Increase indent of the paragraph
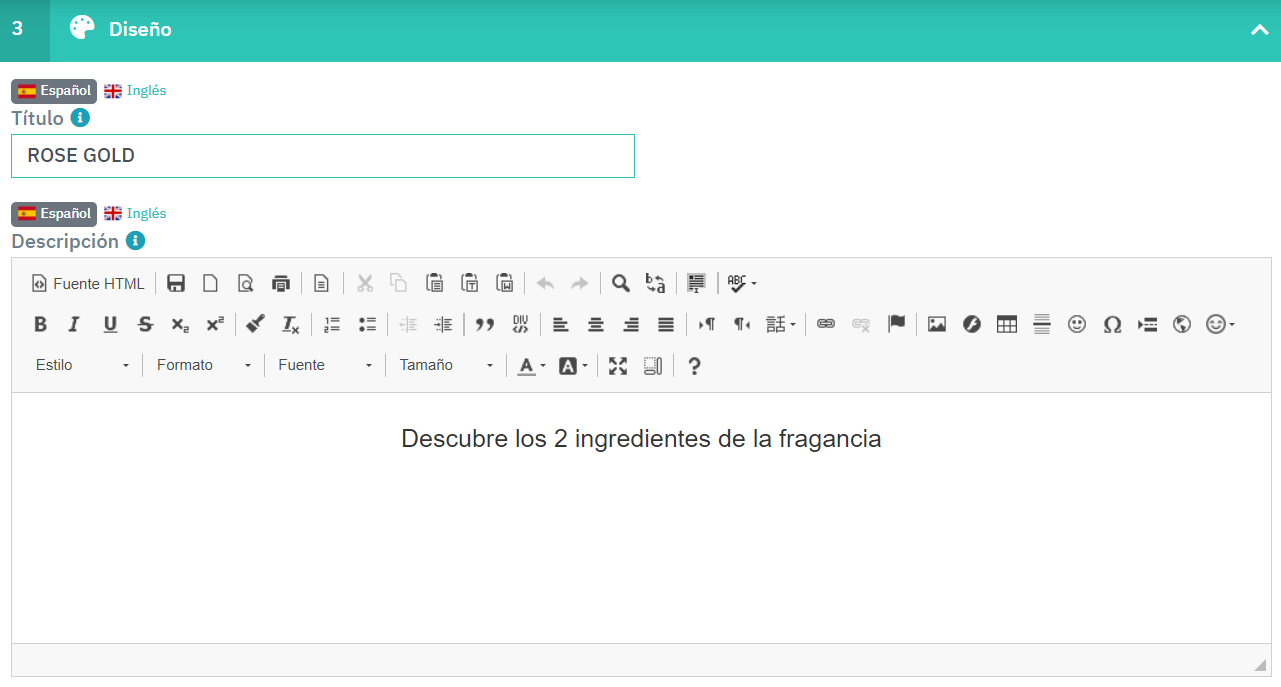This screenshot has height=687, width=1281. pos(443,324)
